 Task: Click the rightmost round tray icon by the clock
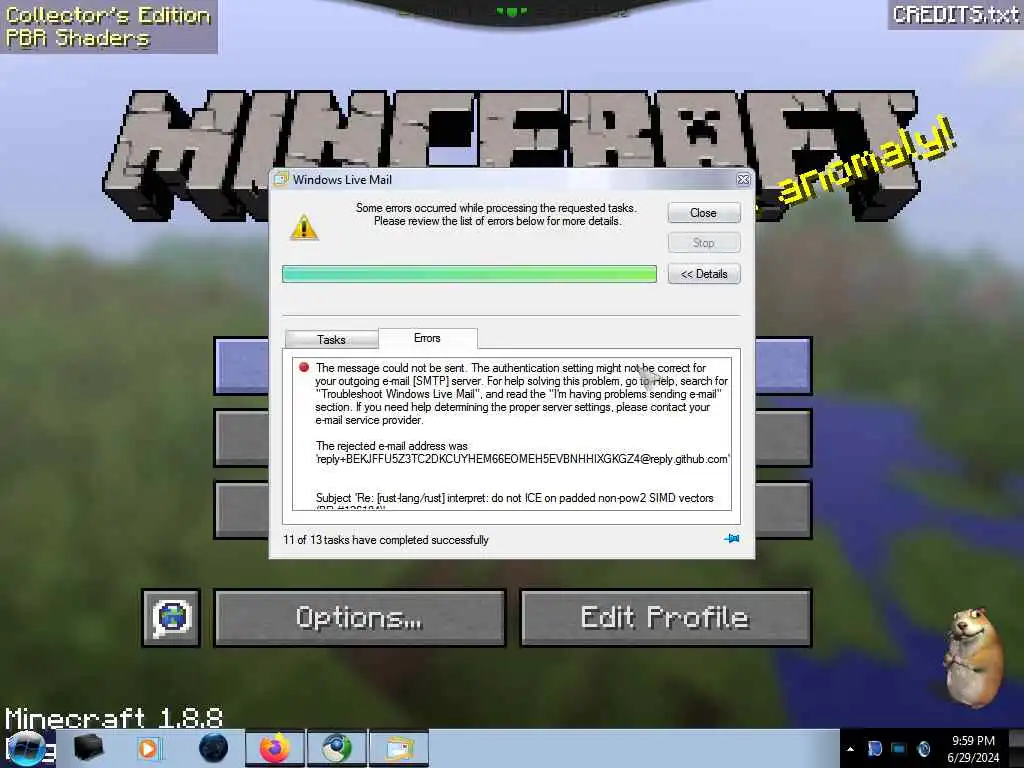click(924, 748)
